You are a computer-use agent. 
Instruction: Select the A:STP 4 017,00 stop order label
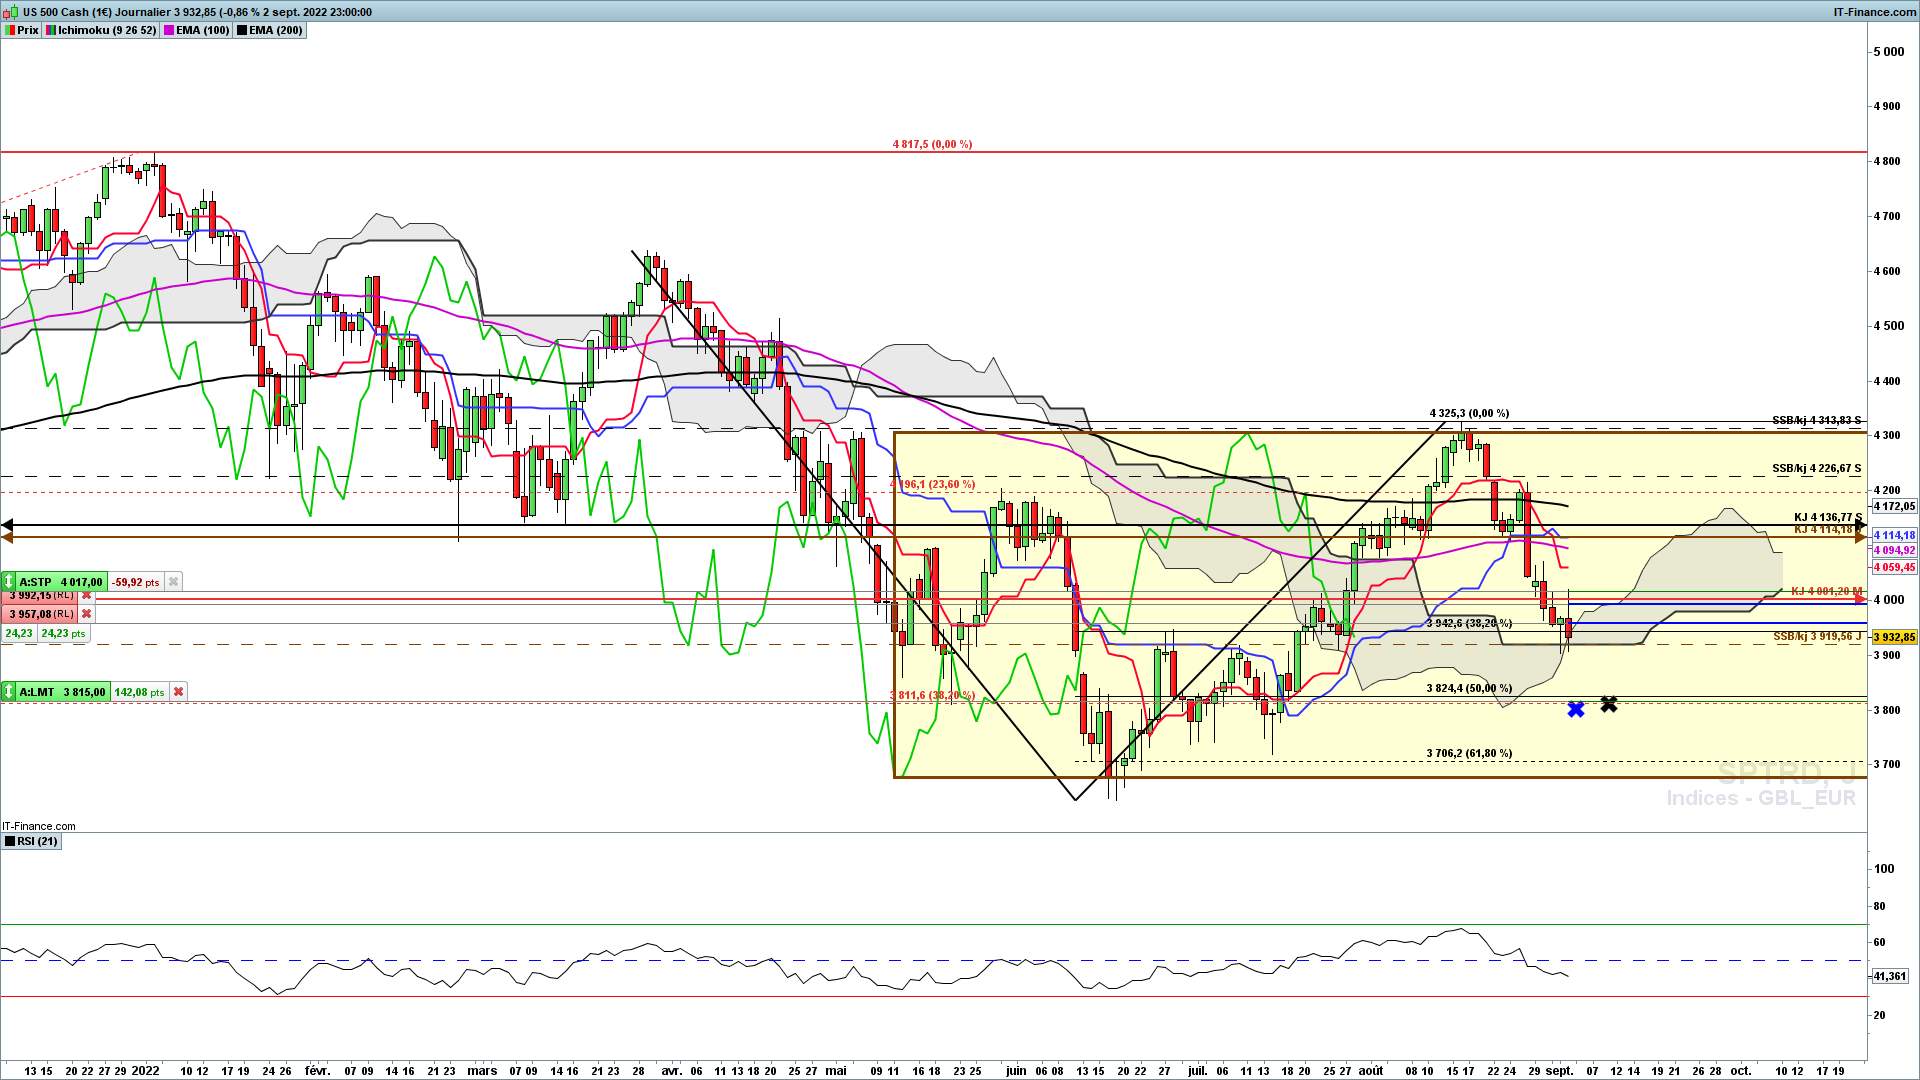coord(61,582)
